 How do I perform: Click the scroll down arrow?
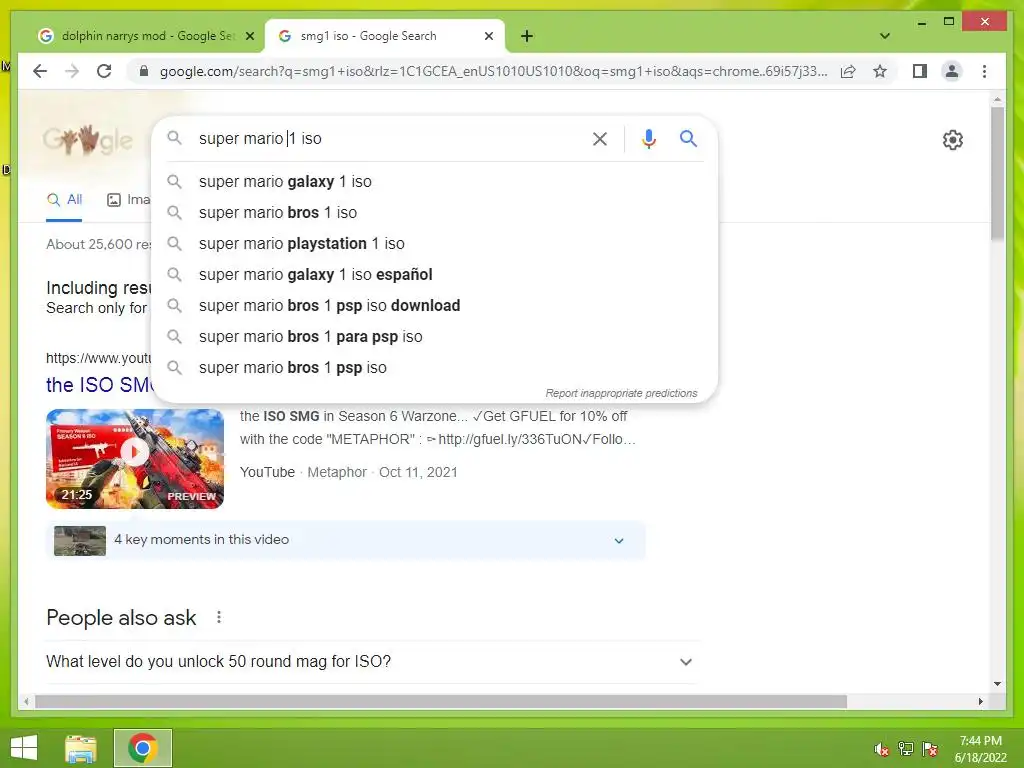(997, 684)
